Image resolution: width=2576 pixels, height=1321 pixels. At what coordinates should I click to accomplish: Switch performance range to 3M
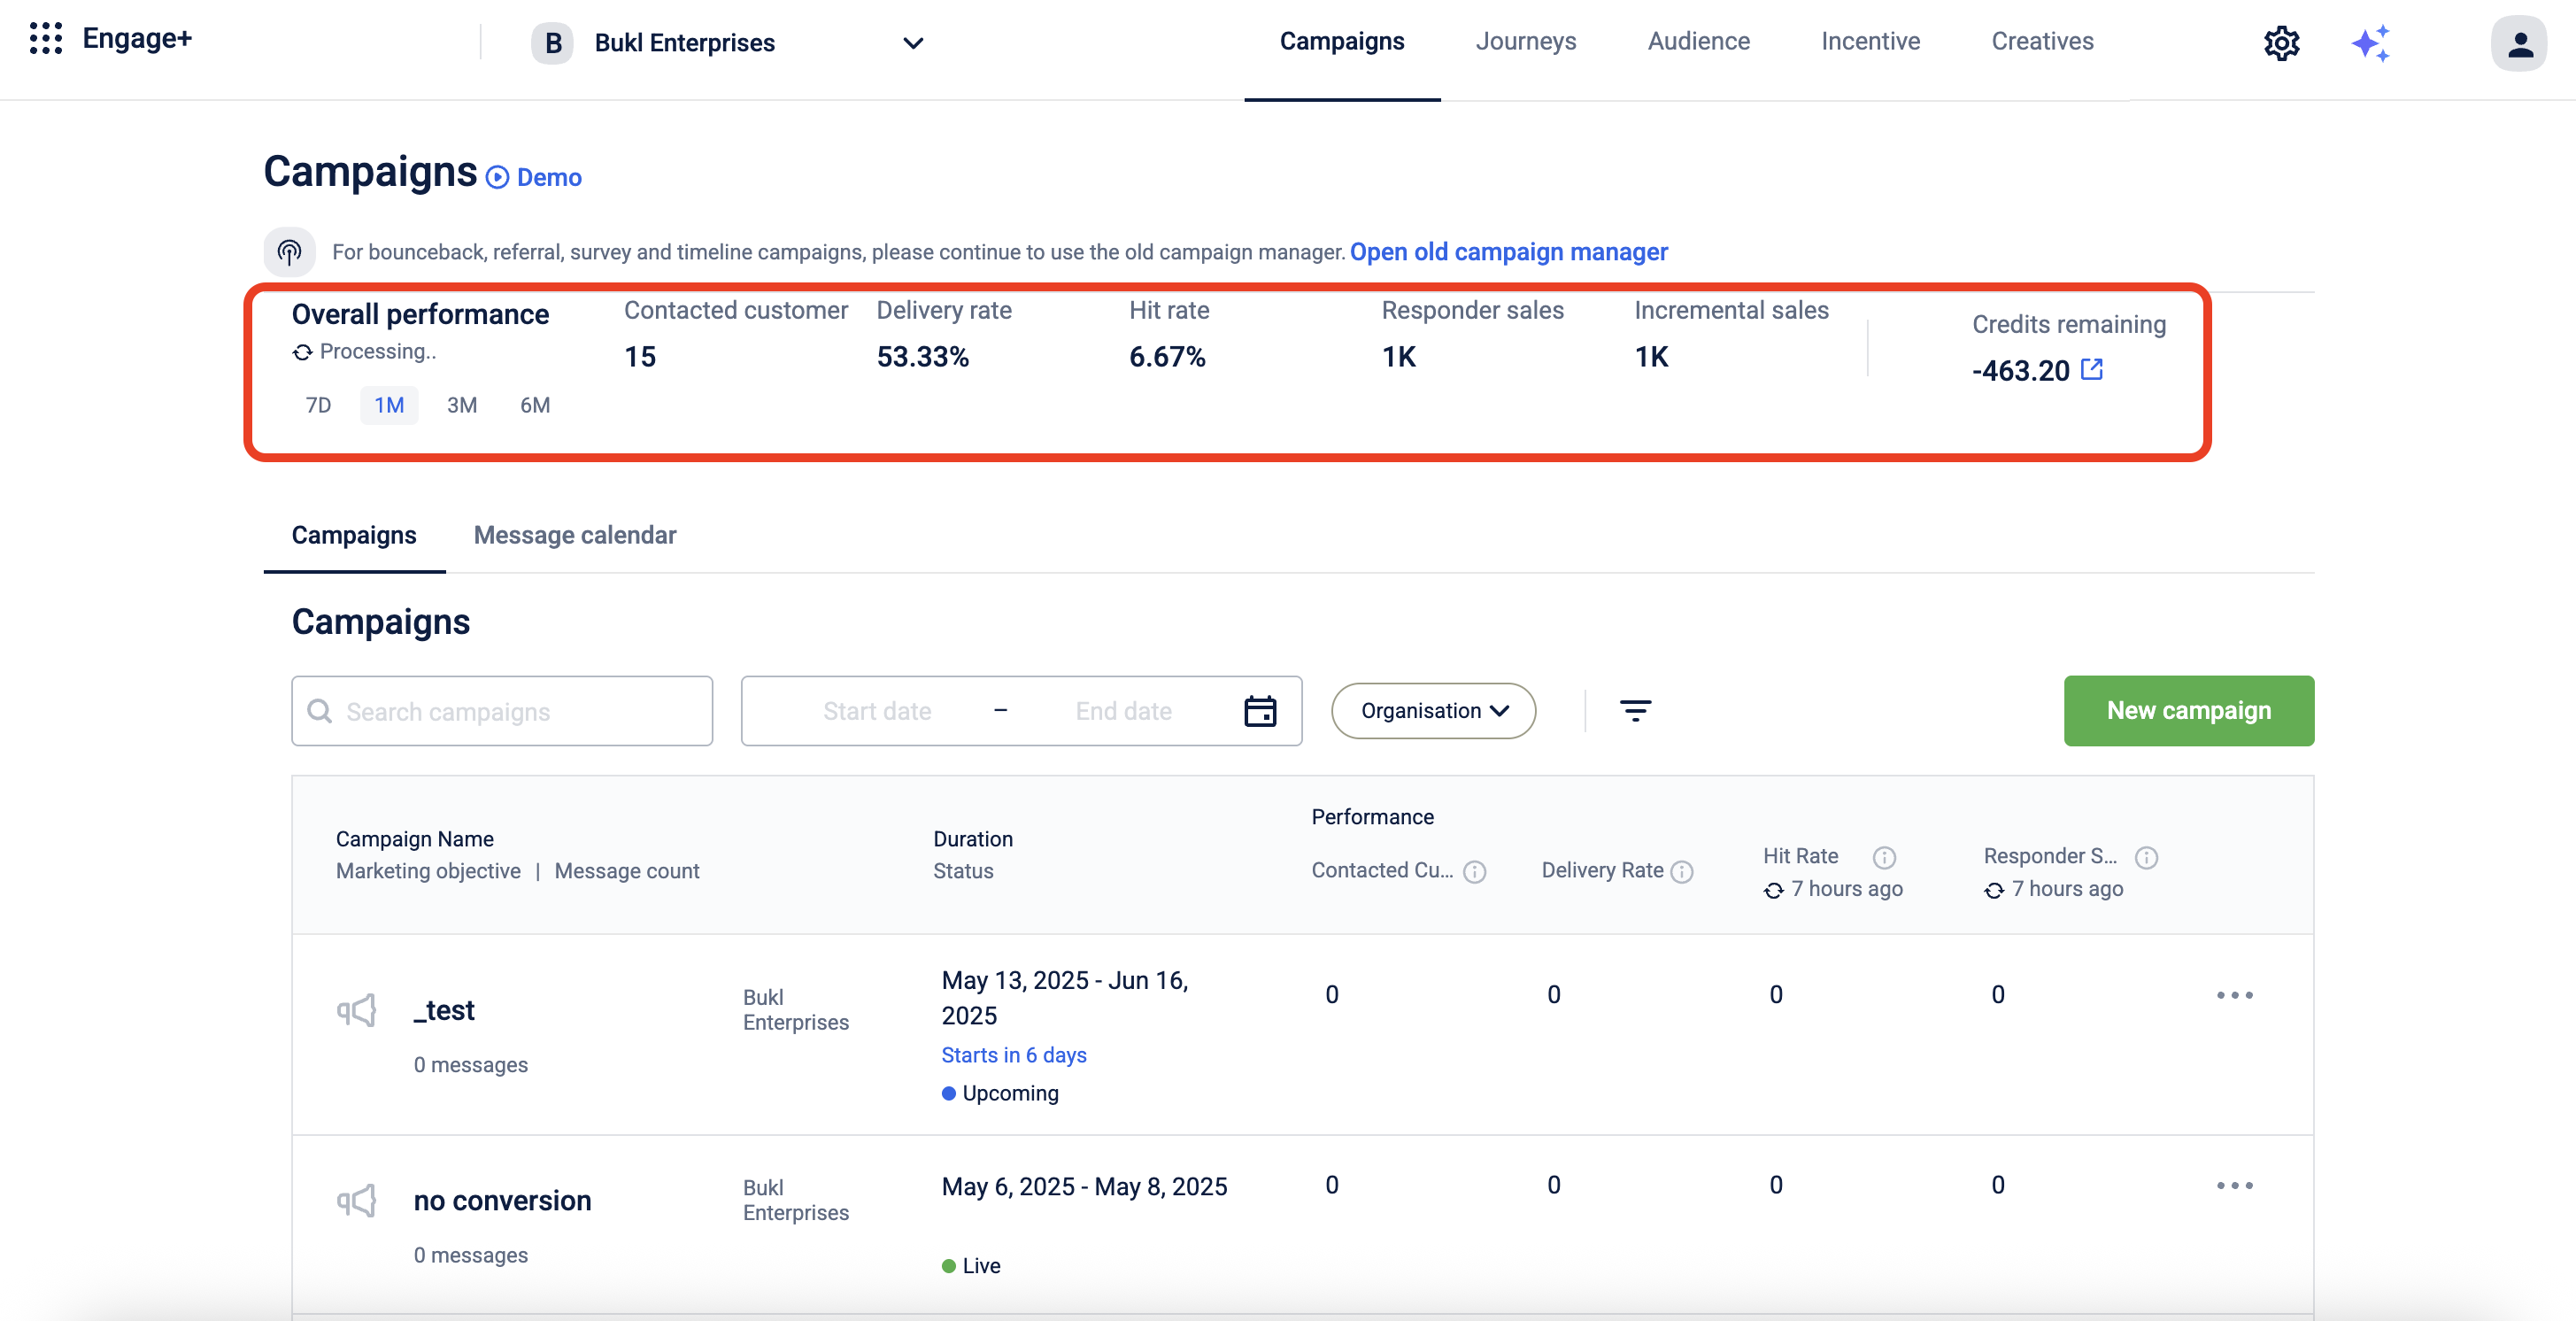pos(461,405)
